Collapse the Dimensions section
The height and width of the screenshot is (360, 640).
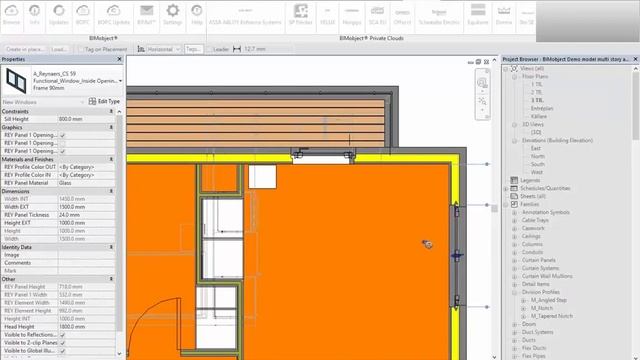(111, 191)
